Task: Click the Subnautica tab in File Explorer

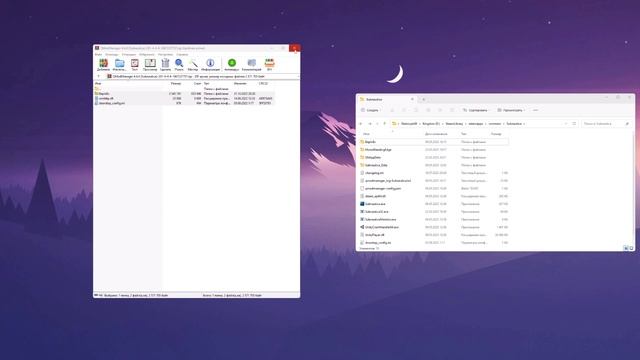Action: point(386,99)
